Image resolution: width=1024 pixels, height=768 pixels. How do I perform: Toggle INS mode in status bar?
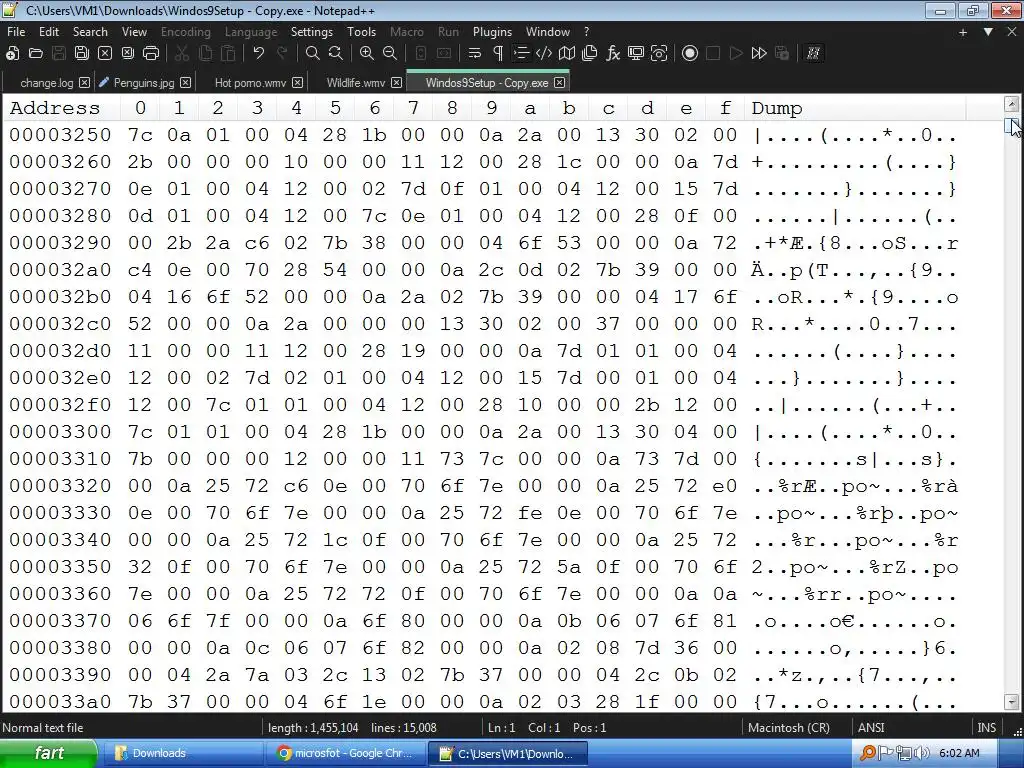(986, 728)
